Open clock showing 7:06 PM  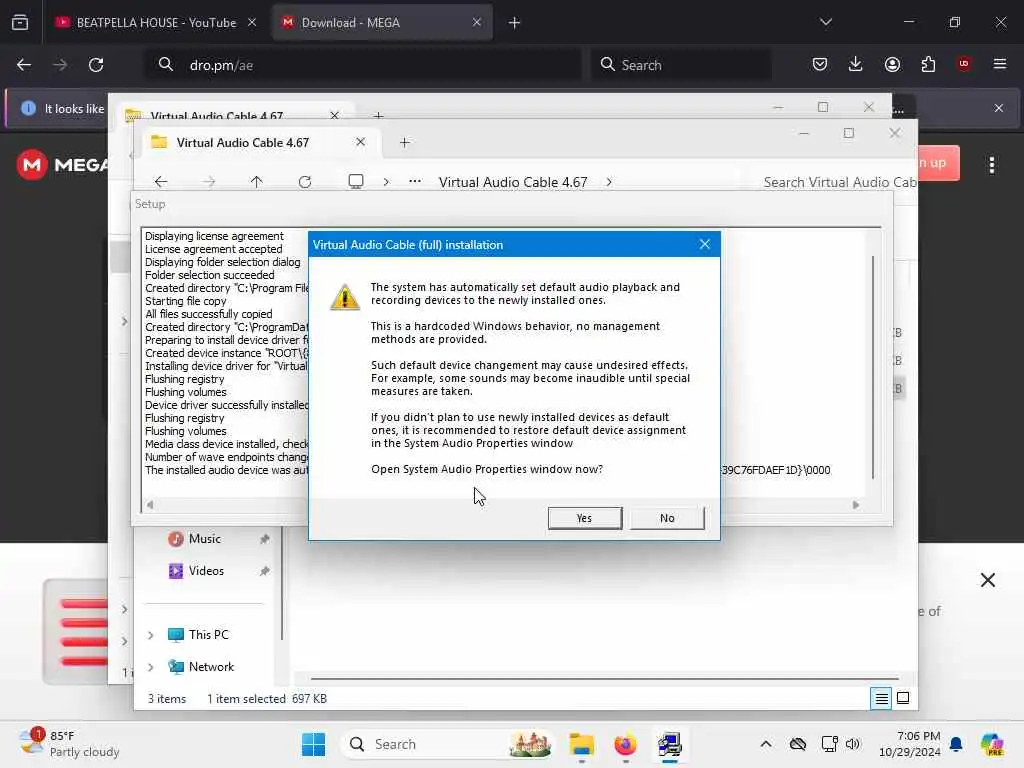pyautogui.click(x=910, y=744)
